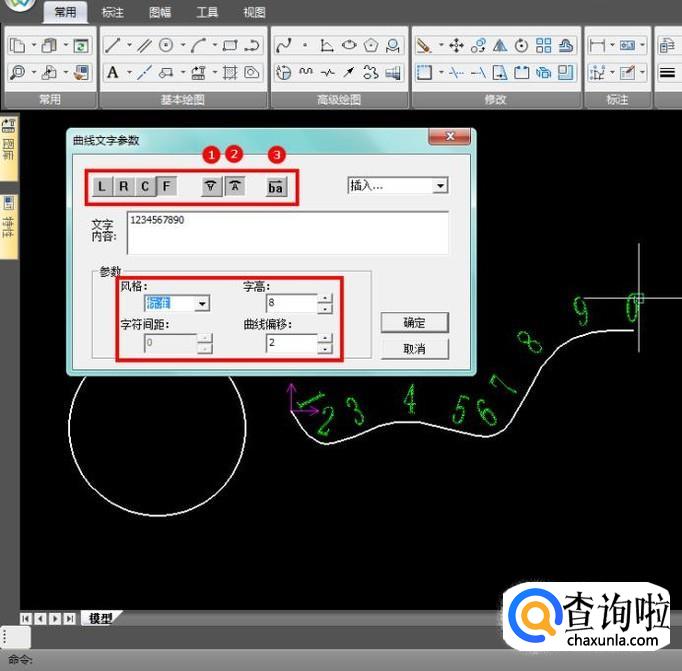Select the Linear dimension tool
Screen dimensions: 682x671
click(x=597, y=45)
